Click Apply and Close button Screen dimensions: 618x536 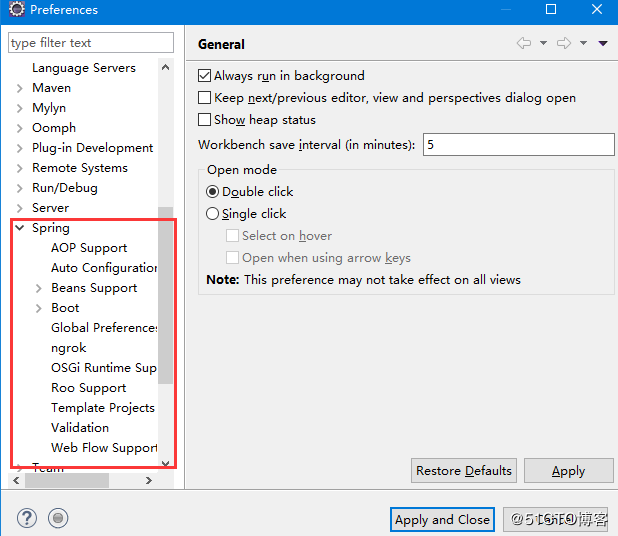click(442, 519)
